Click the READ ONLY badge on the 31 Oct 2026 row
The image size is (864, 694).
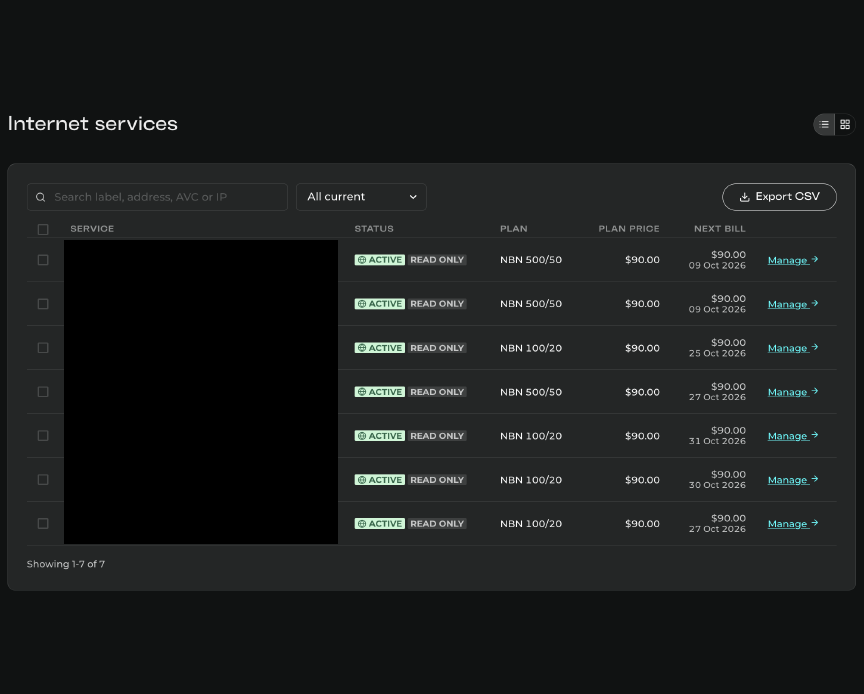click(x=437, y=435)
